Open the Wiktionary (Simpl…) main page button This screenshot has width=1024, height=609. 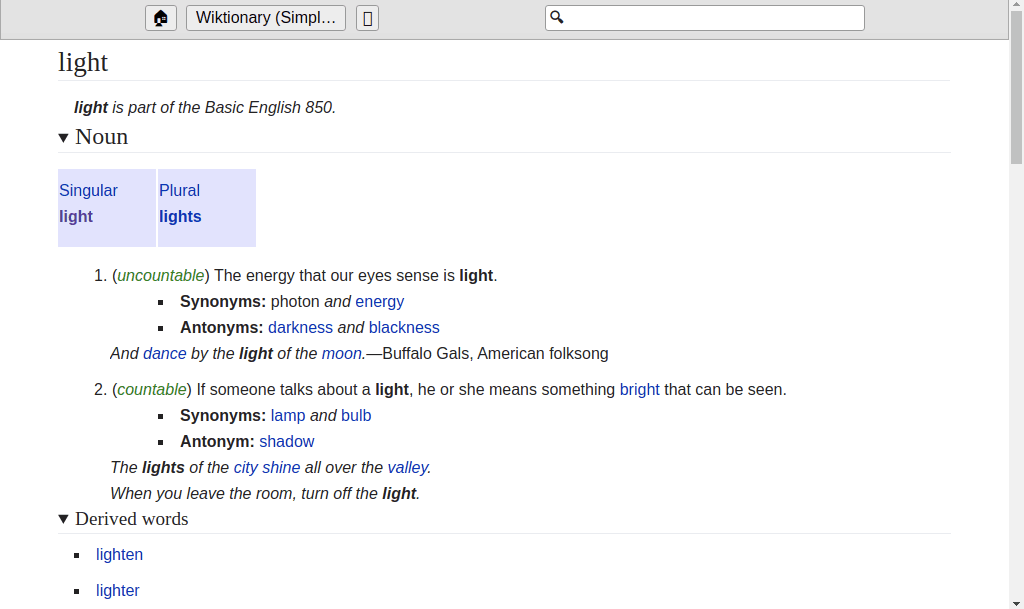point(265,18)
